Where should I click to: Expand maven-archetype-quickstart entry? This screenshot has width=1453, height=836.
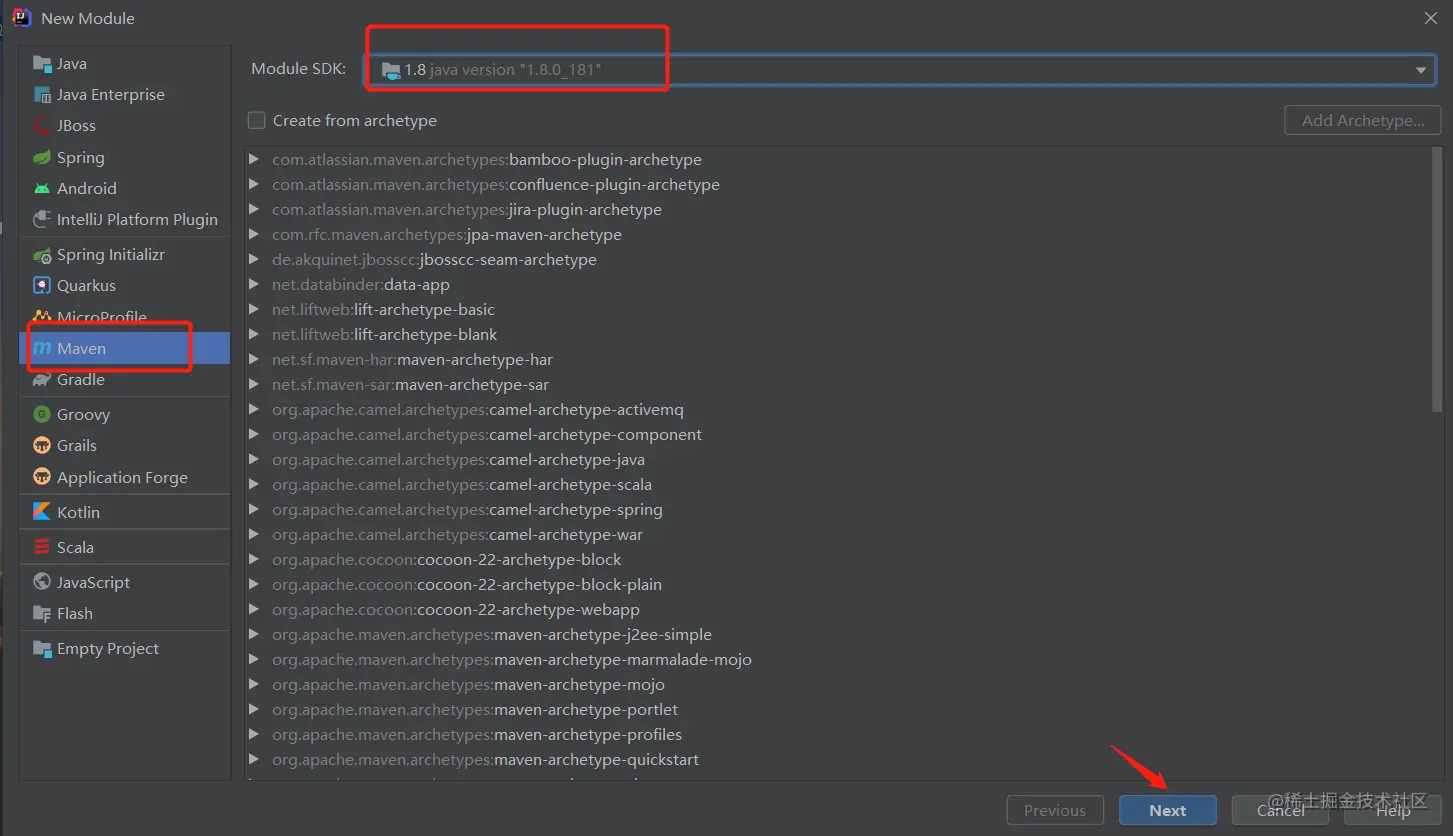click(x=254, y=760)
